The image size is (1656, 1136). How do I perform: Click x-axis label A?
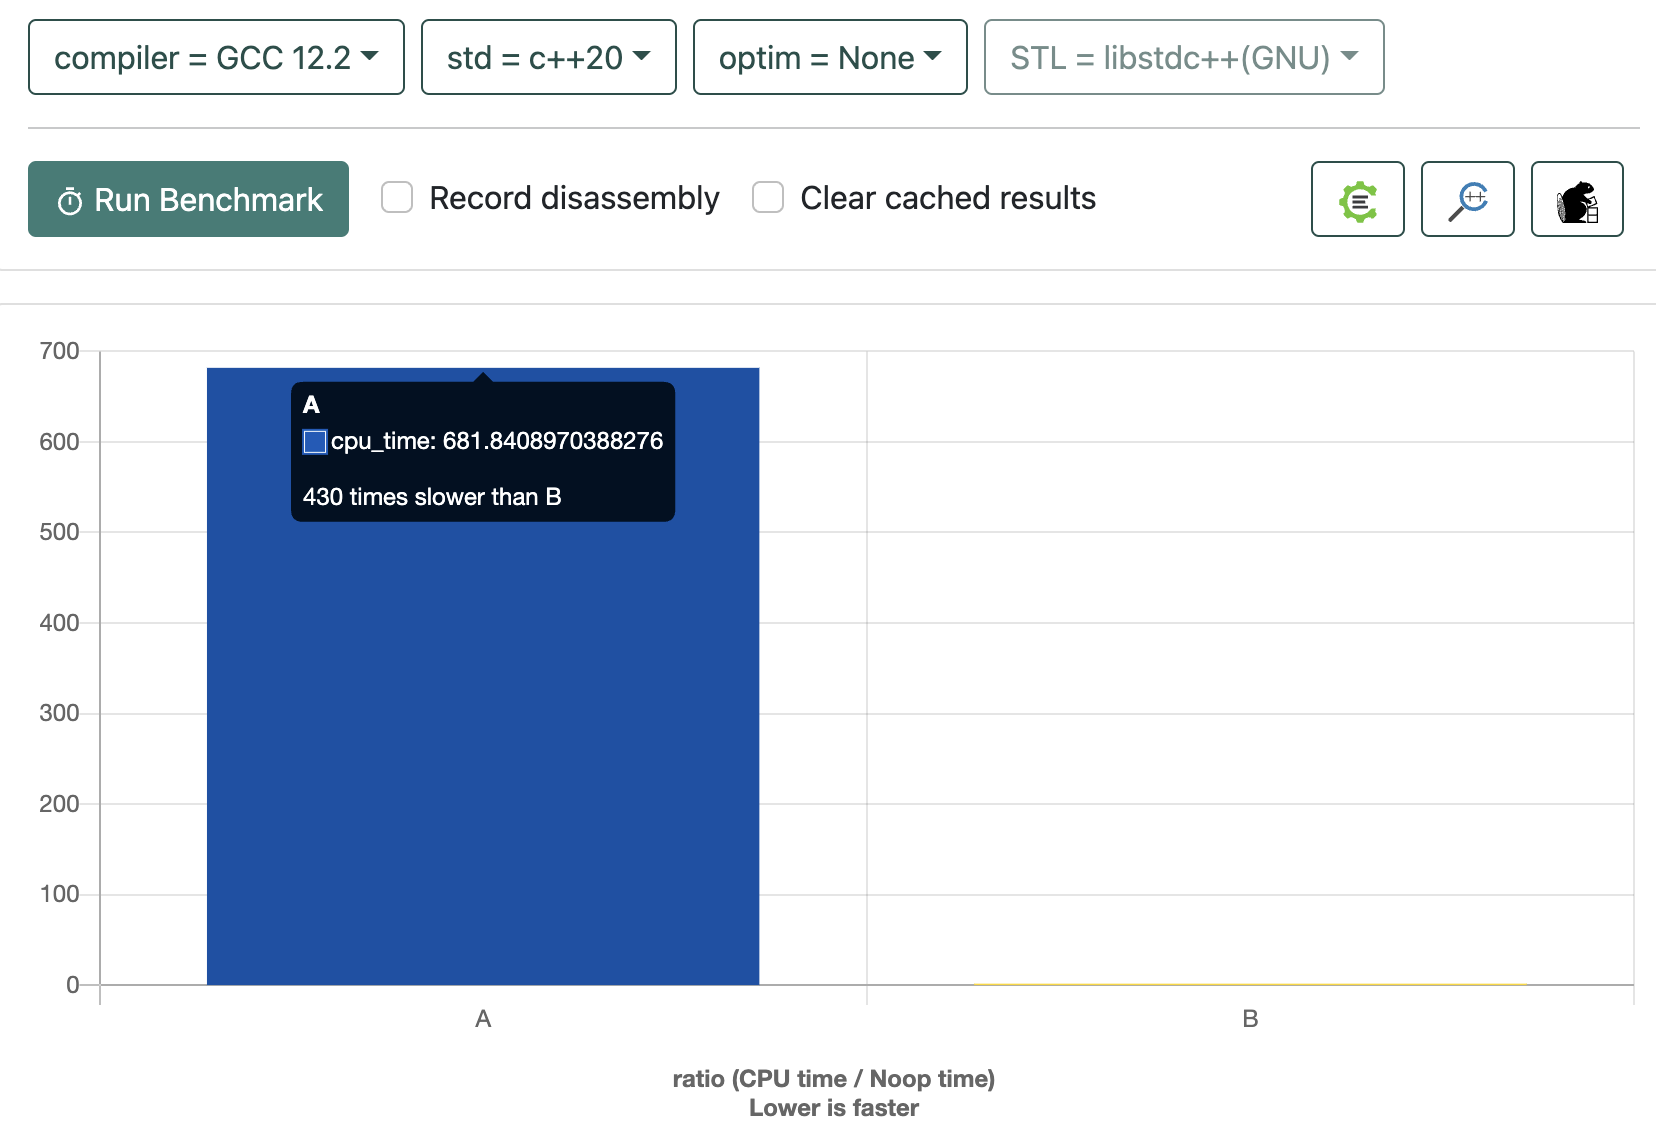tap(483, 1019)
